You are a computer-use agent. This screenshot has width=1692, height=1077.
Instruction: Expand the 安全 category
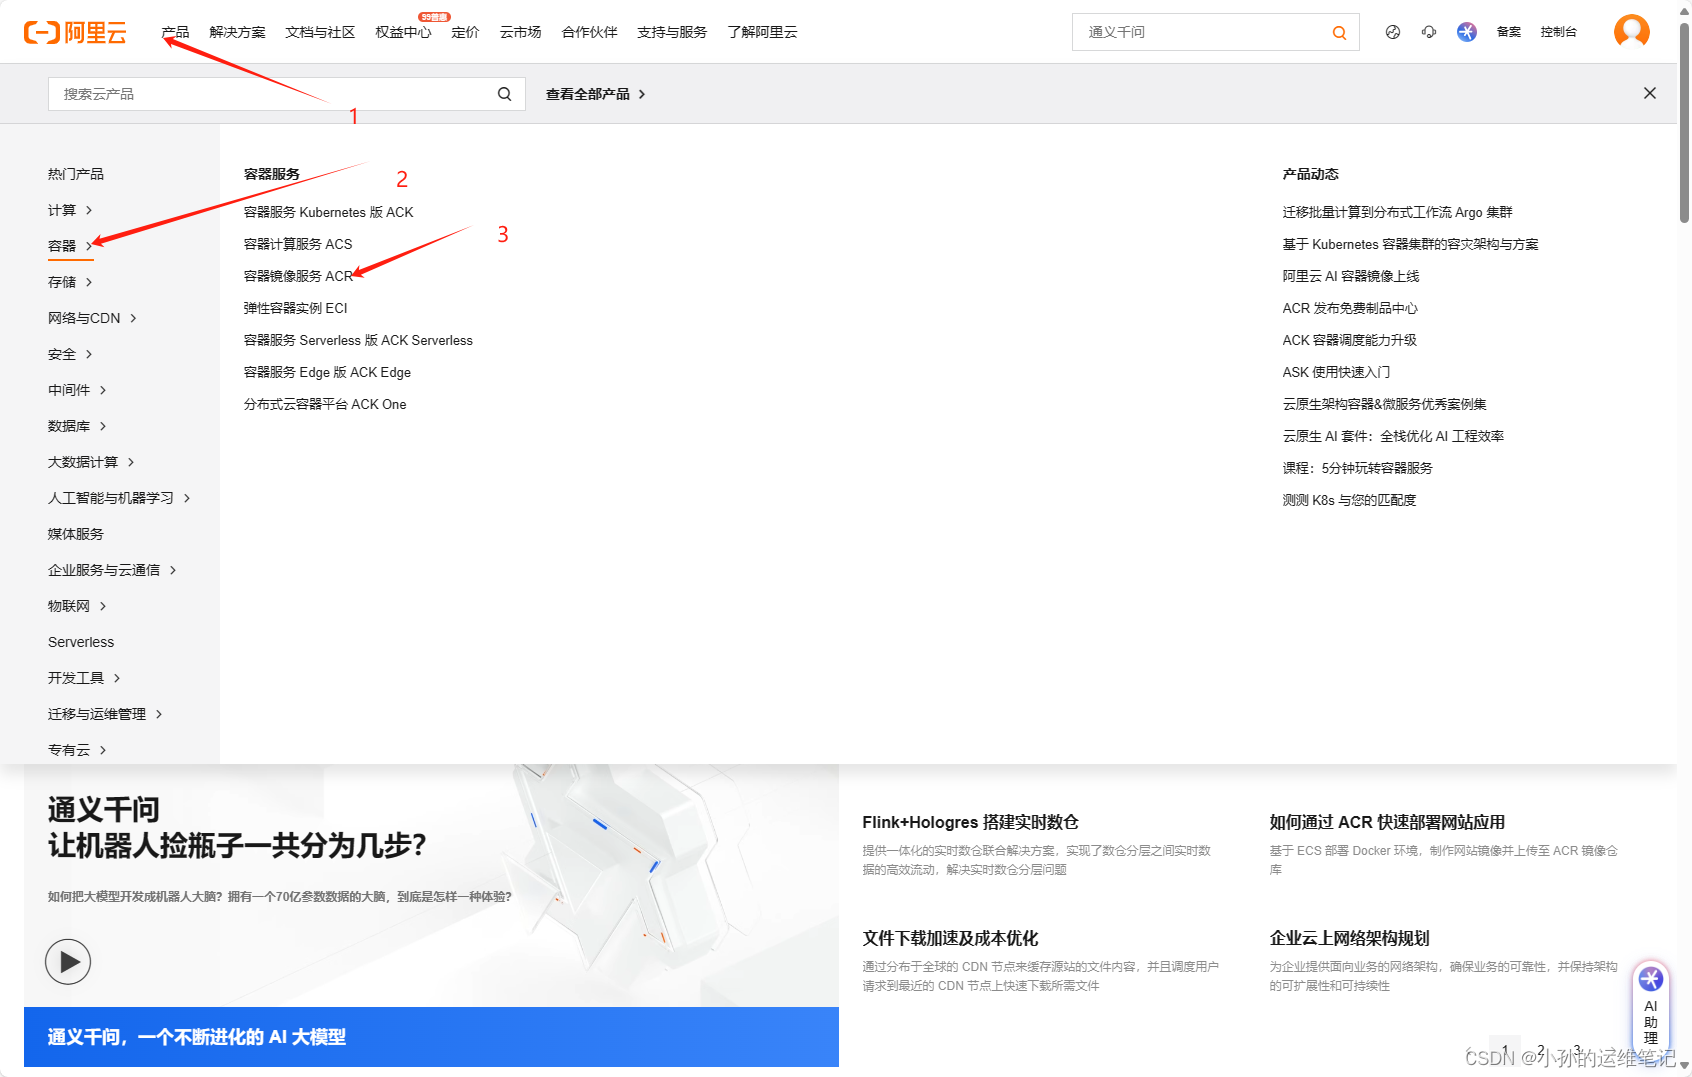70,354
